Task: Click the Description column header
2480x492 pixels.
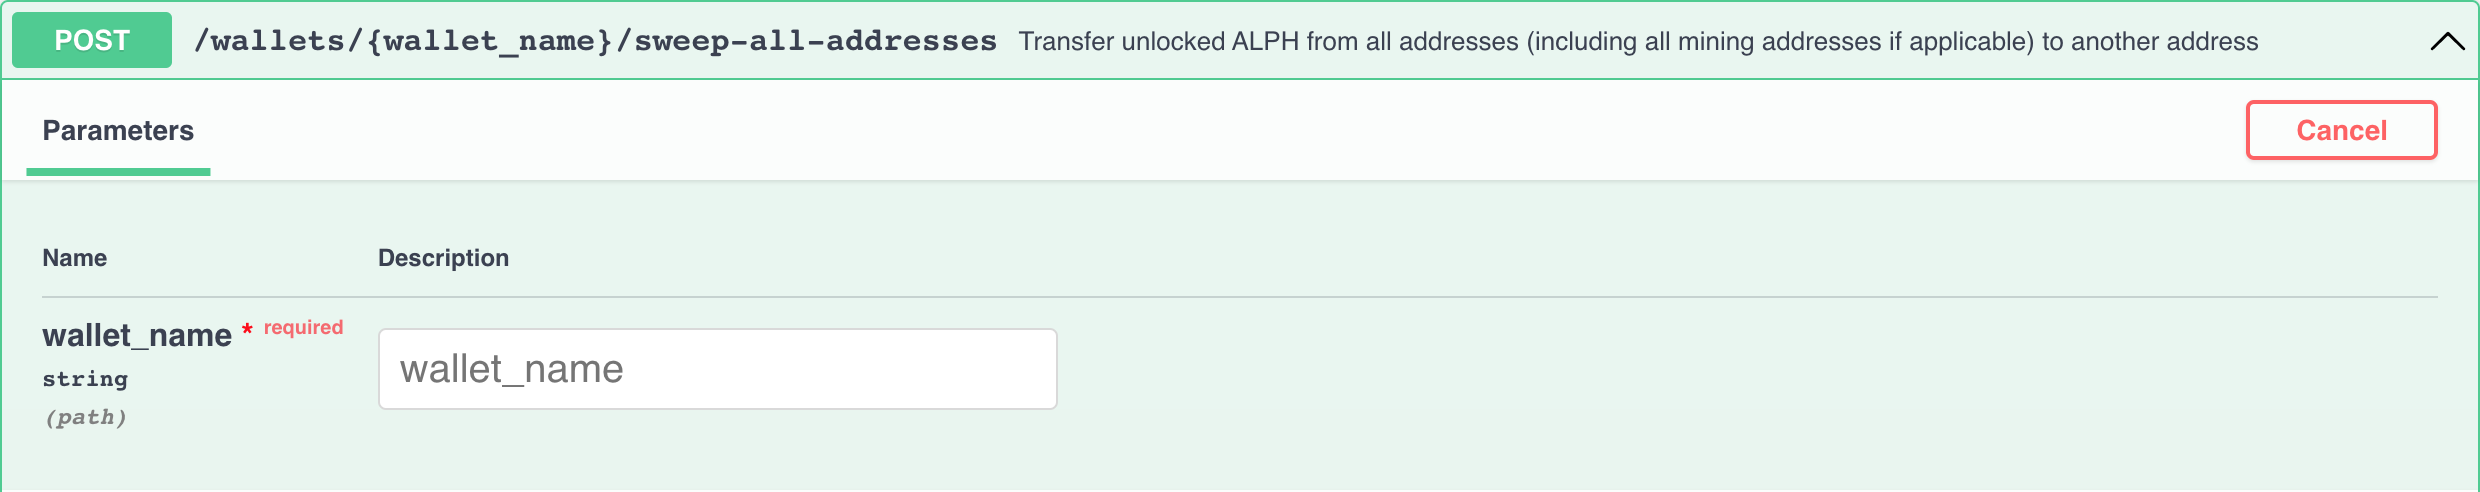Action: point(443,258)
